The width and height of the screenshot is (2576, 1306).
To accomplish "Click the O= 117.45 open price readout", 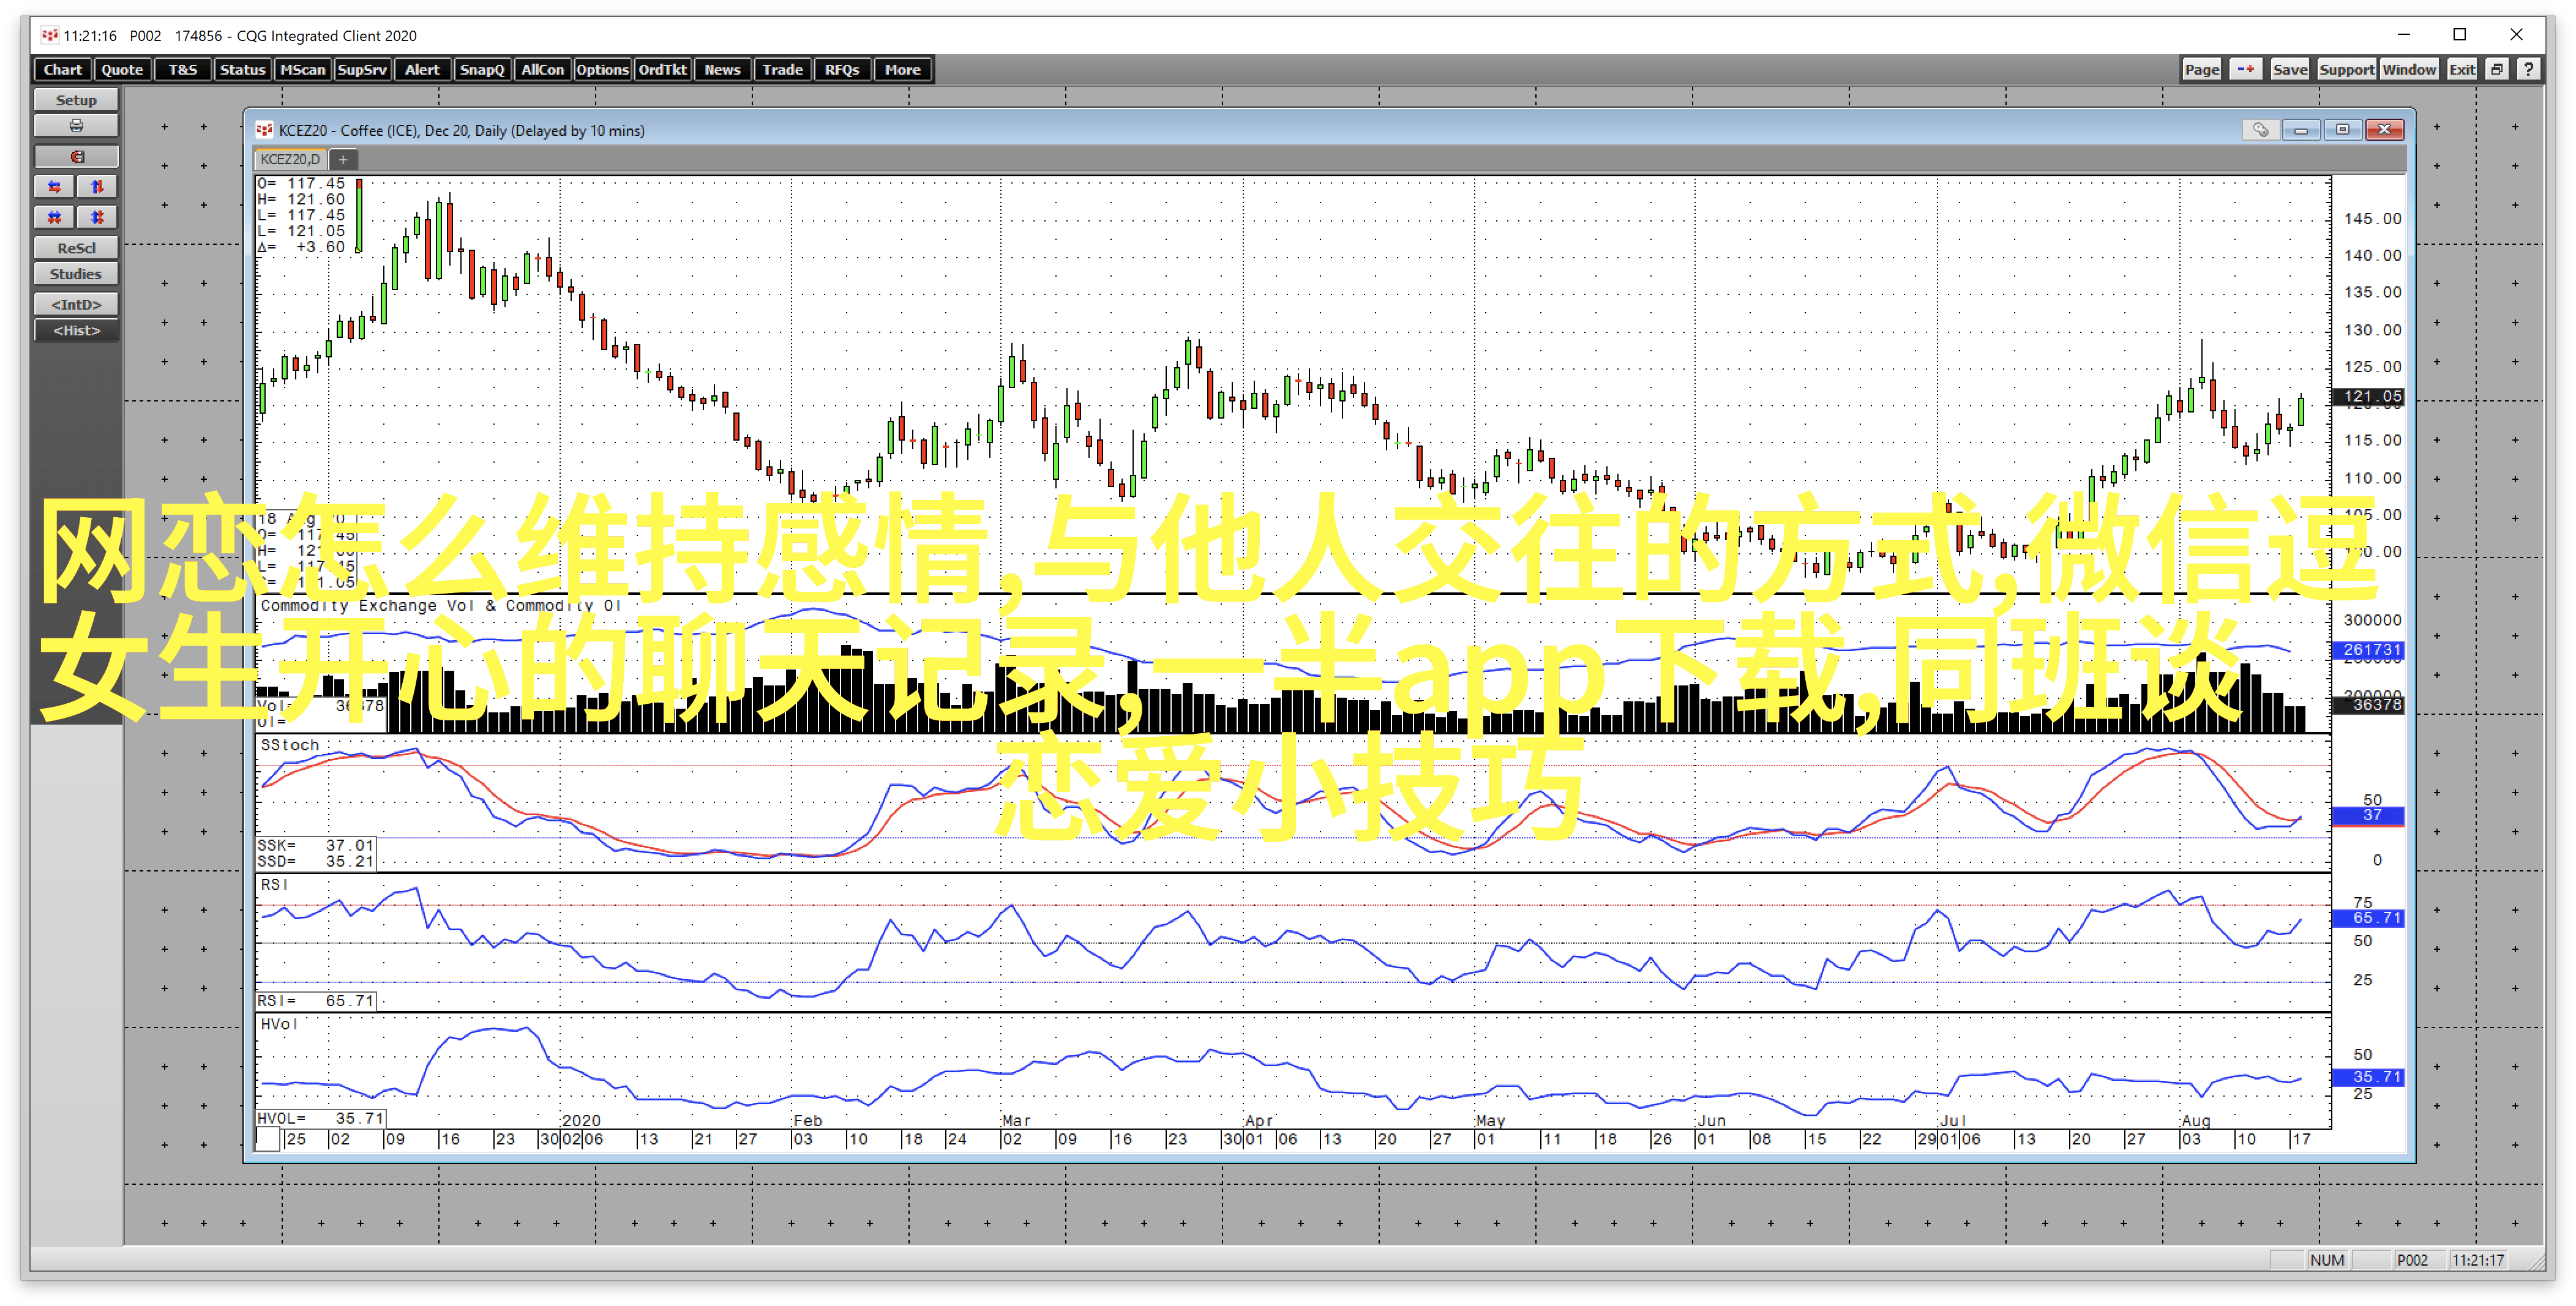I will click(301, 184).
